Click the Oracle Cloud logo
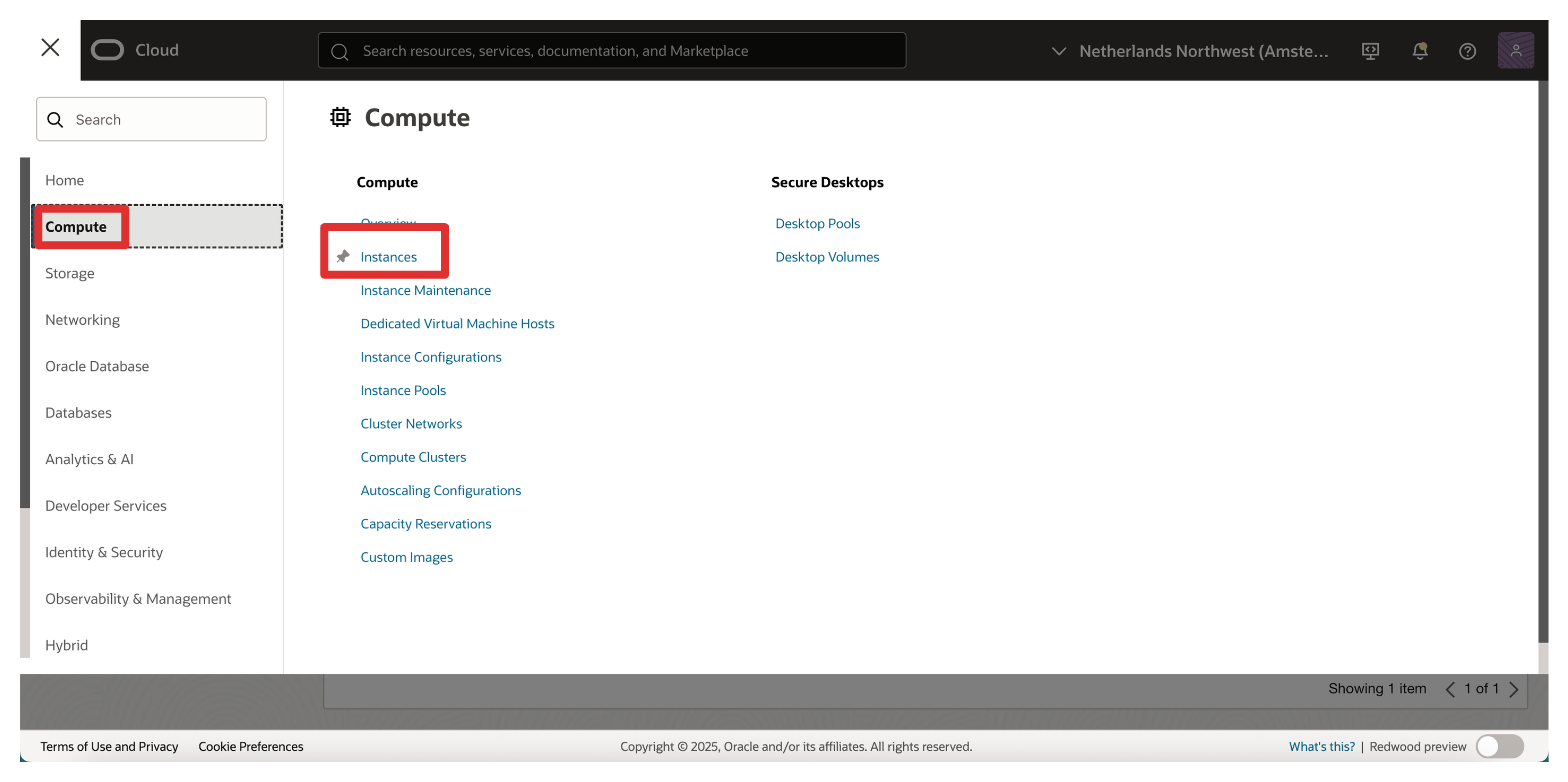The width and height of the screenshot is (1568, 782). pyautogui.click(x=134, y=50)
